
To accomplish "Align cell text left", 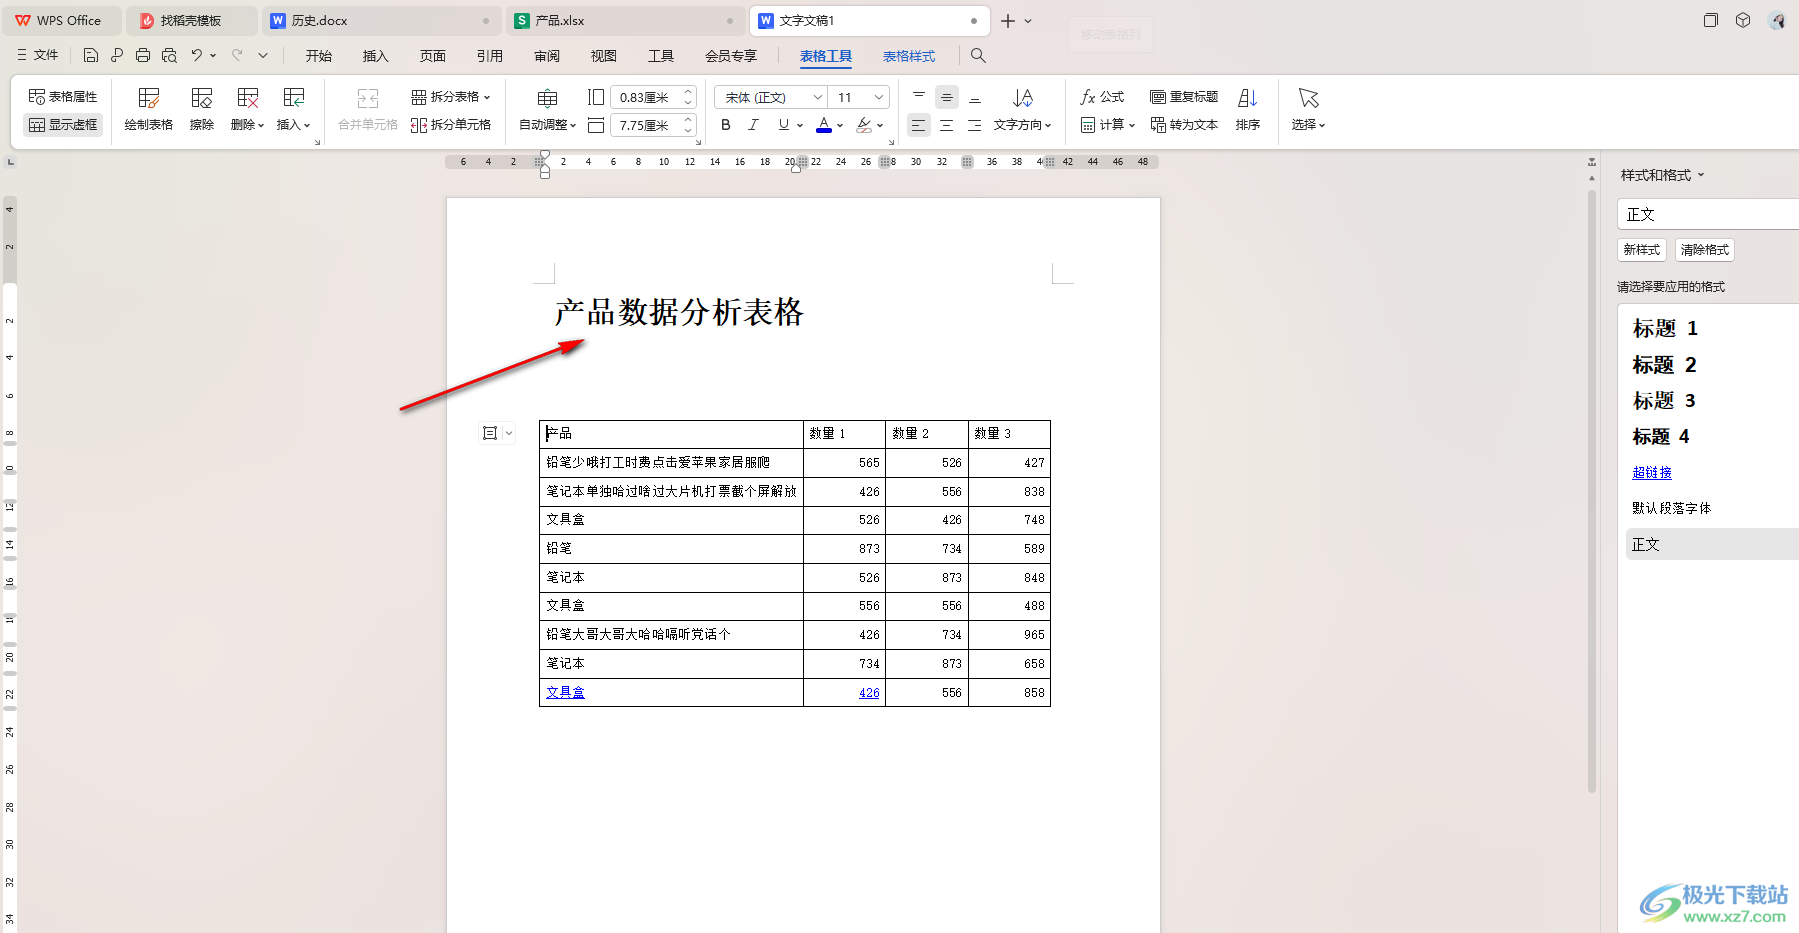I will (x=918, y=125).
